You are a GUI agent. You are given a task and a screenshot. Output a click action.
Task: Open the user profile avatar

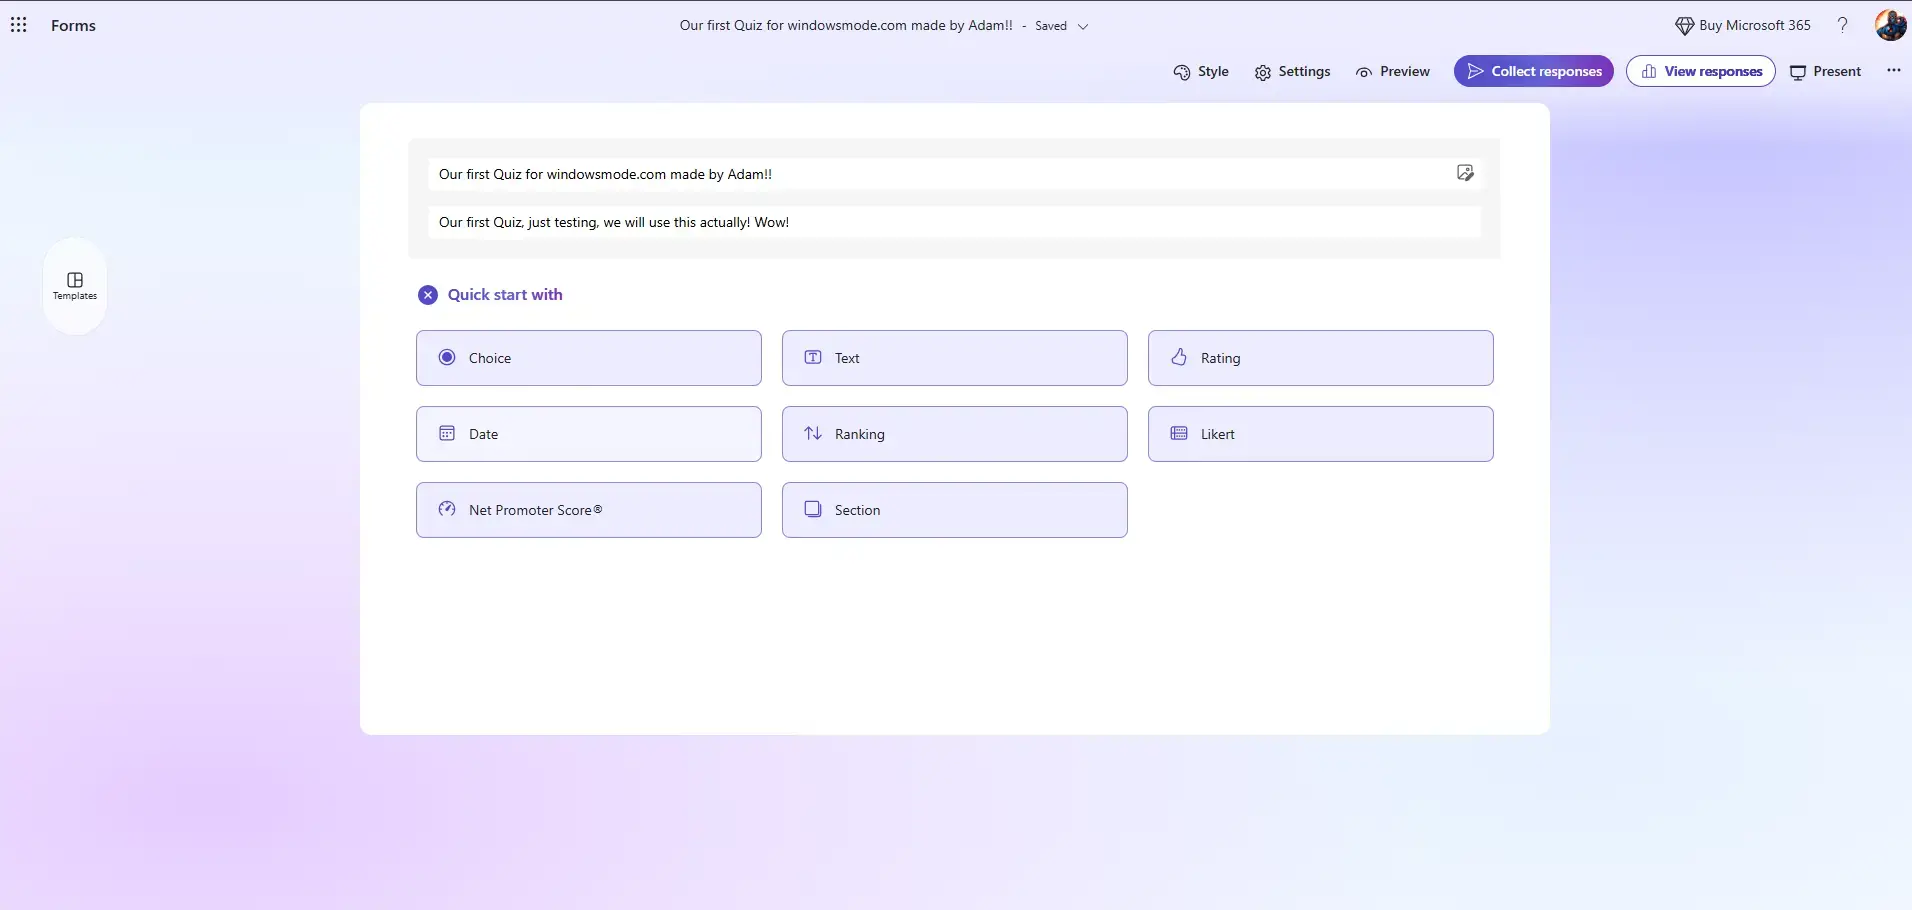(x=1889, y=25)
